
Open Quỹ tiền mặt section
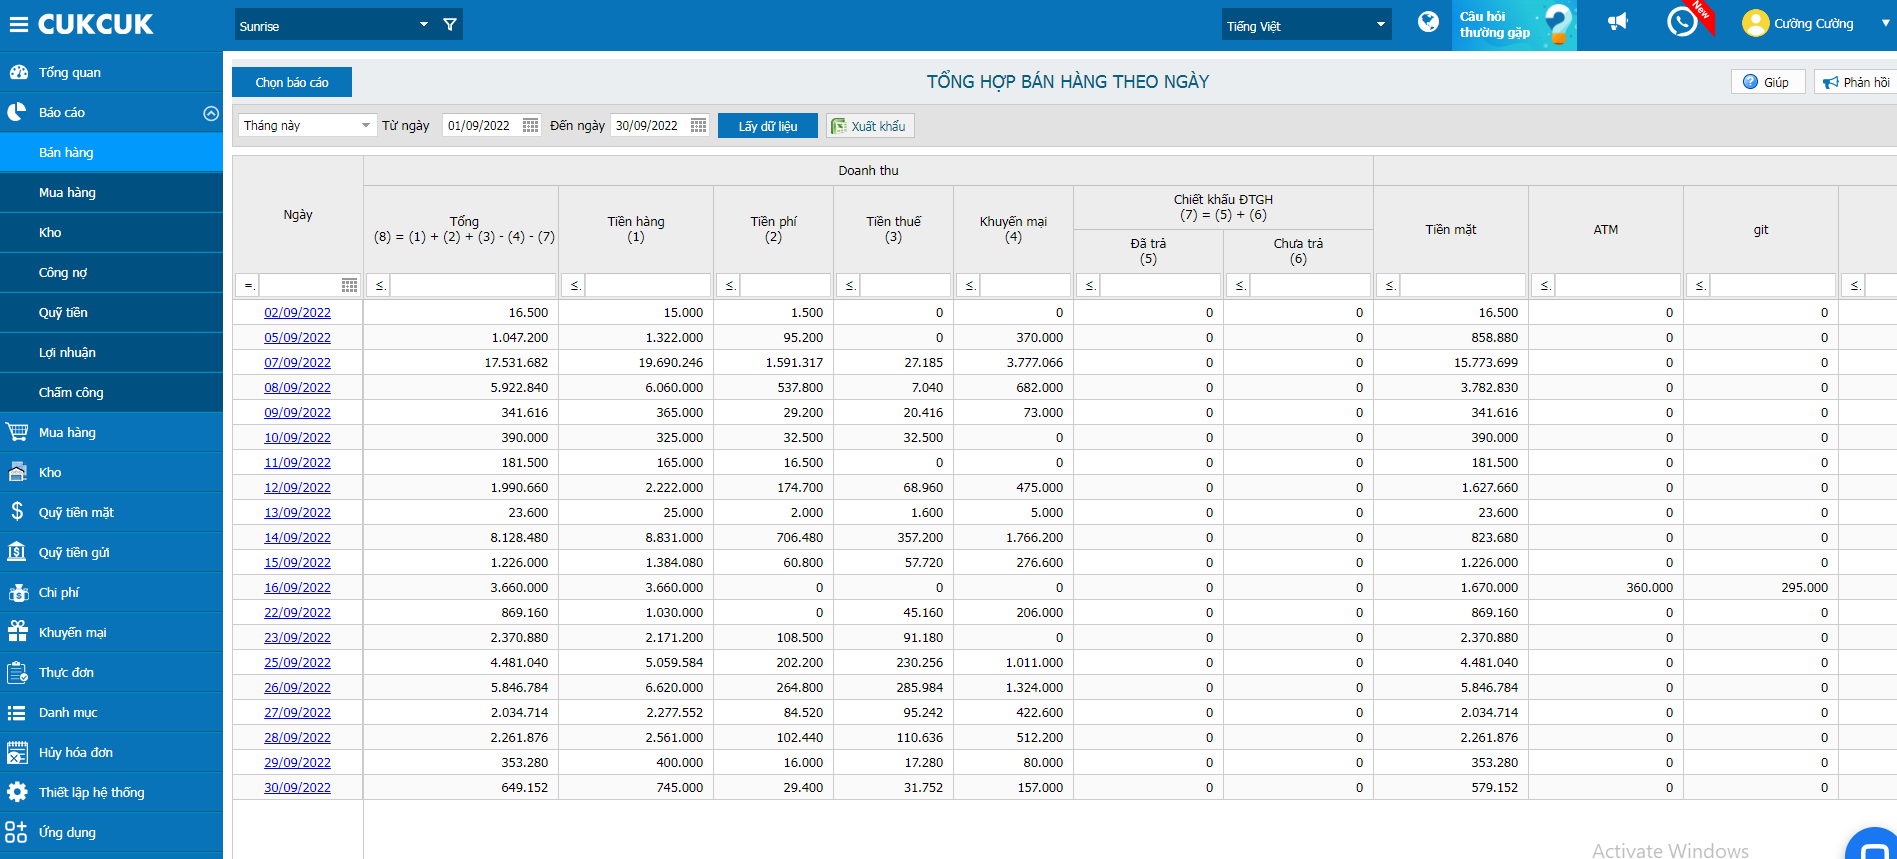click(x=111, y=512)
